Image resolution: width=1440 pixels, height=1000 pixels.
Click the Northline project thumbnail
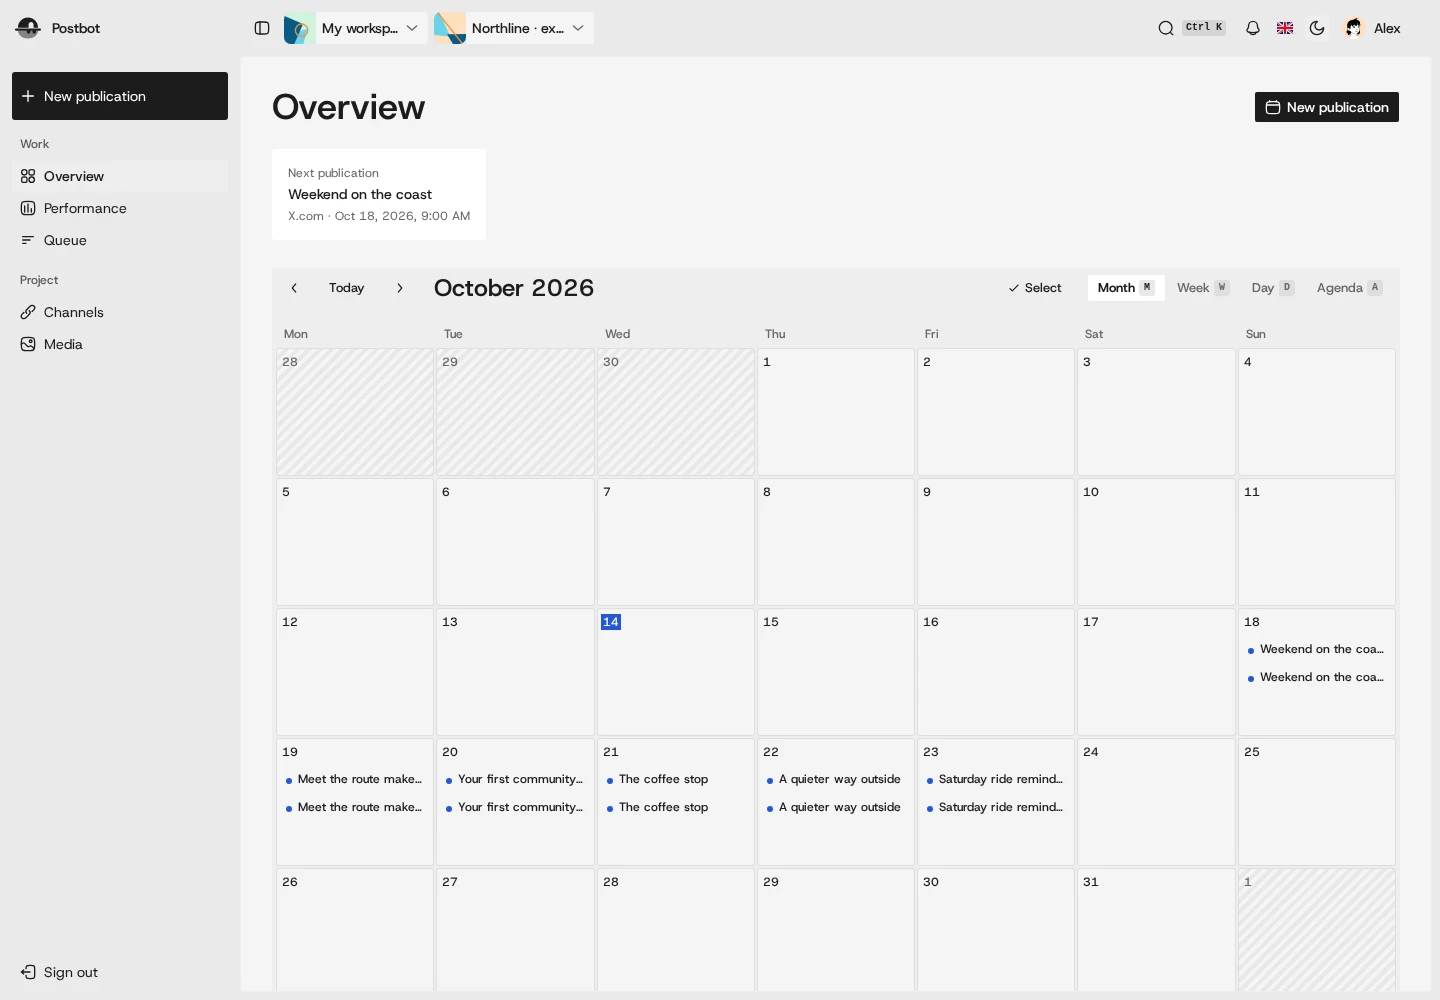(x=450, y=28)
